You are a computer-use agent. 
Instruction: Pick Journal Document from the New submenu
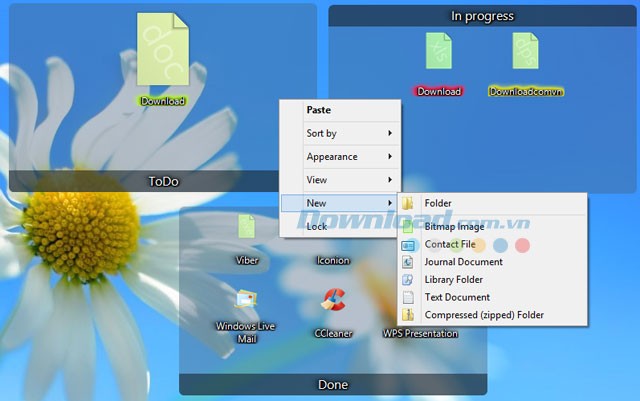[463, 262]
